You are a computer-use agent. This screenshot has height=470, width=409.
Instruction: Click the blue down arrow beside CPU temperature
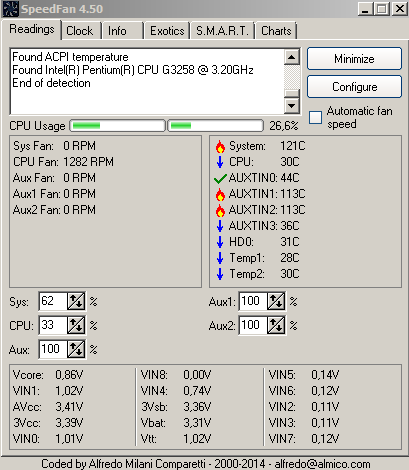220,162
